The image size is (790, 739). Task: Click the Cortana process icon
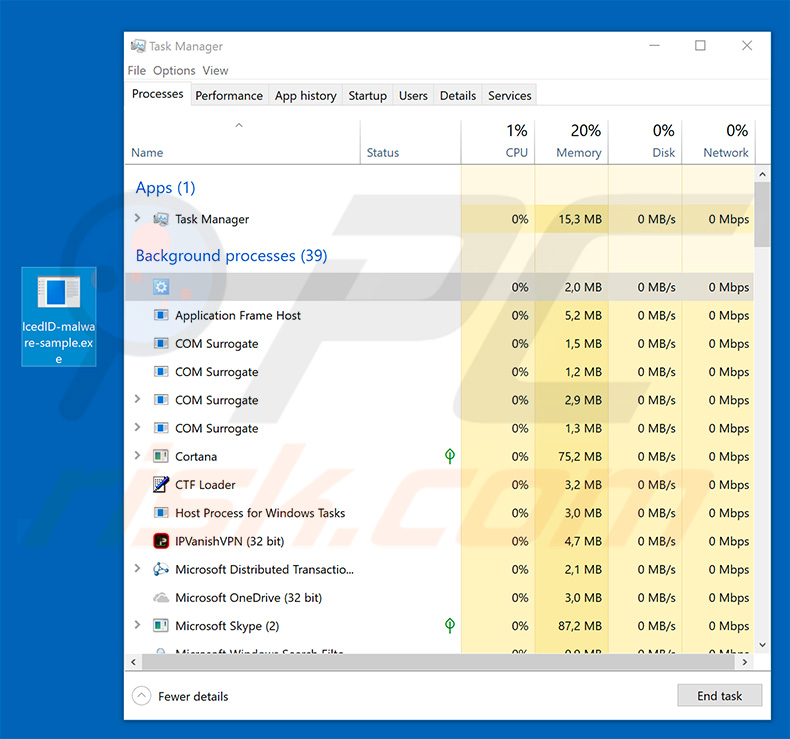coord(161,456)
